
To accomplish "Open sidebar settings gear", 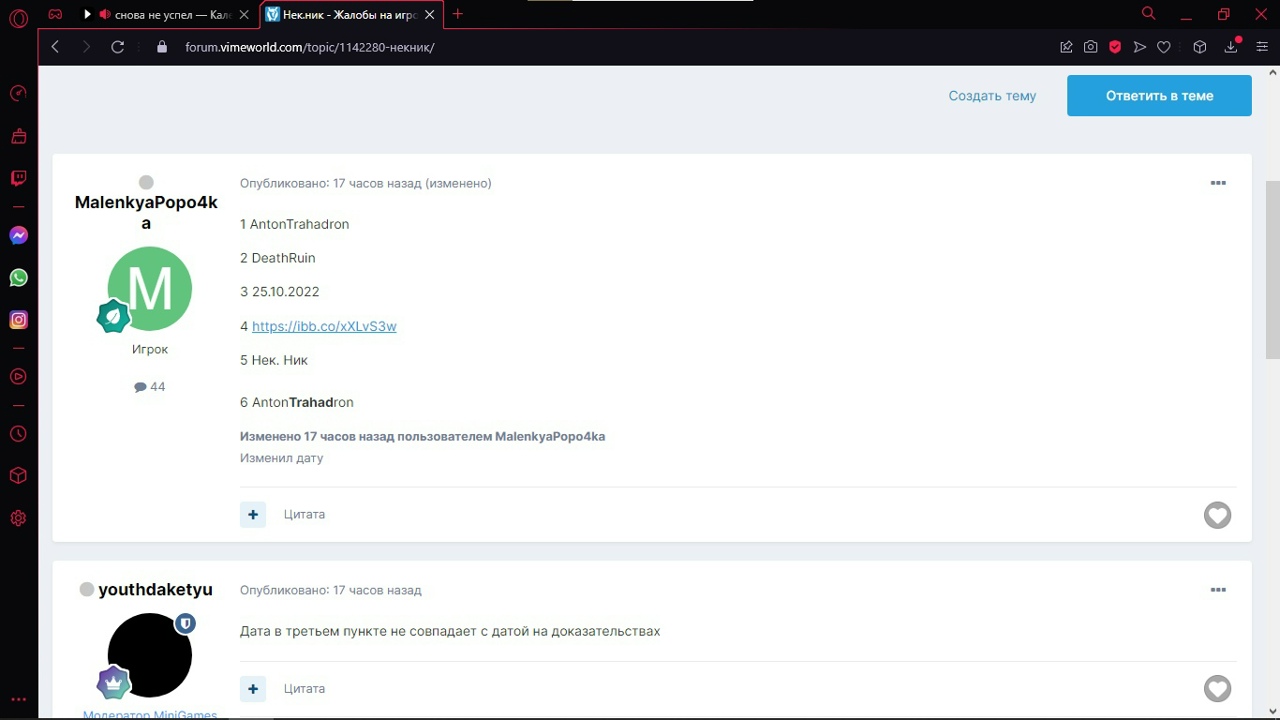I will [x=18, y=518].
